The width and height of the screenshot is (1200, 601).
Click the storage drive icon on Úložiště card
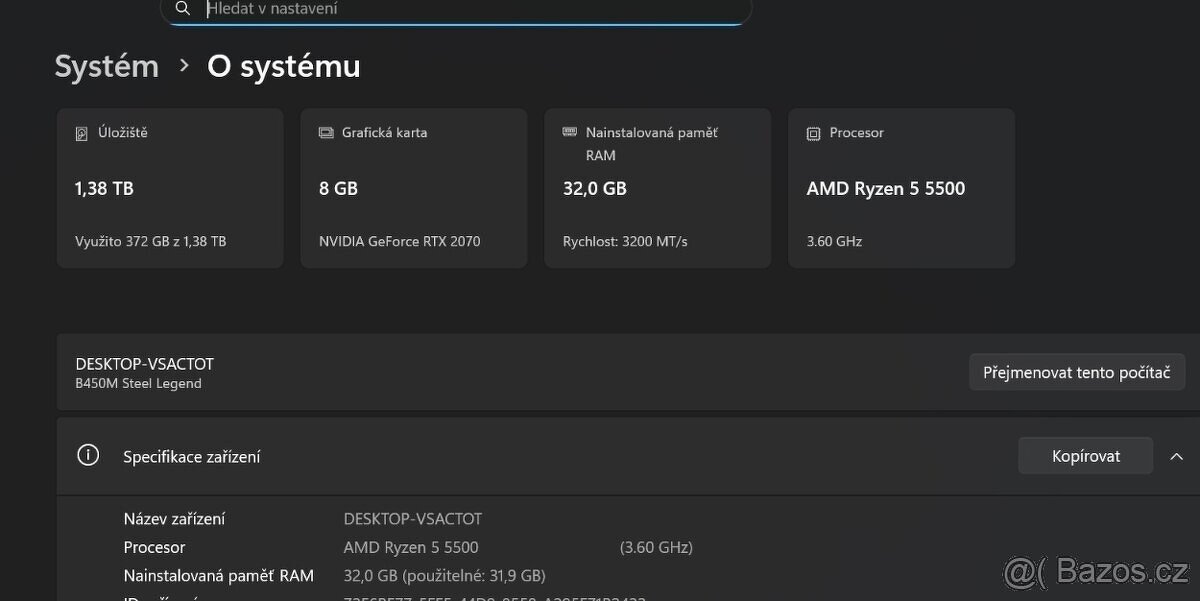pyautogui.click(x=83, y=131)
